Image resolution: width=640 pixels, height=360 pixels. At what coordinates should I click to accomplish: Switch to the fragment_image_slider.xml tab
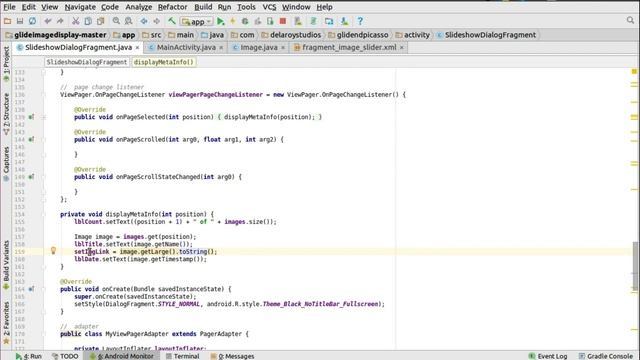tap(349, 47)
